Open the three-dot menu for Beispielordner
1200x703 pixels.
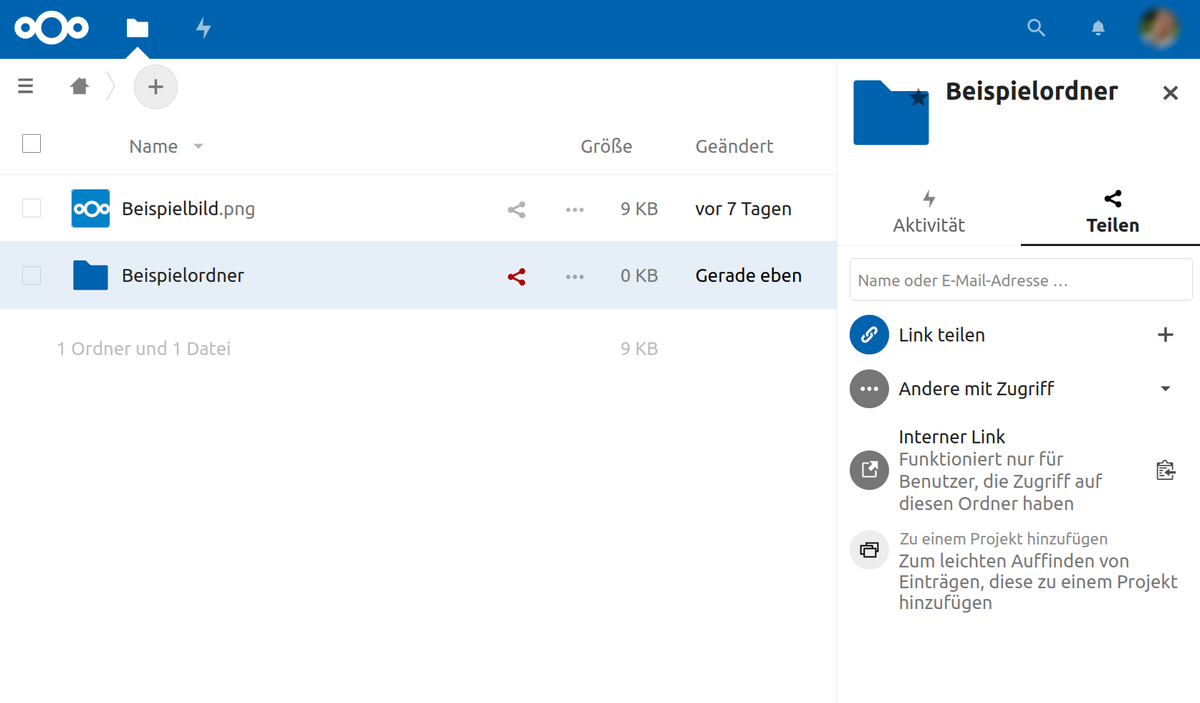574,277
